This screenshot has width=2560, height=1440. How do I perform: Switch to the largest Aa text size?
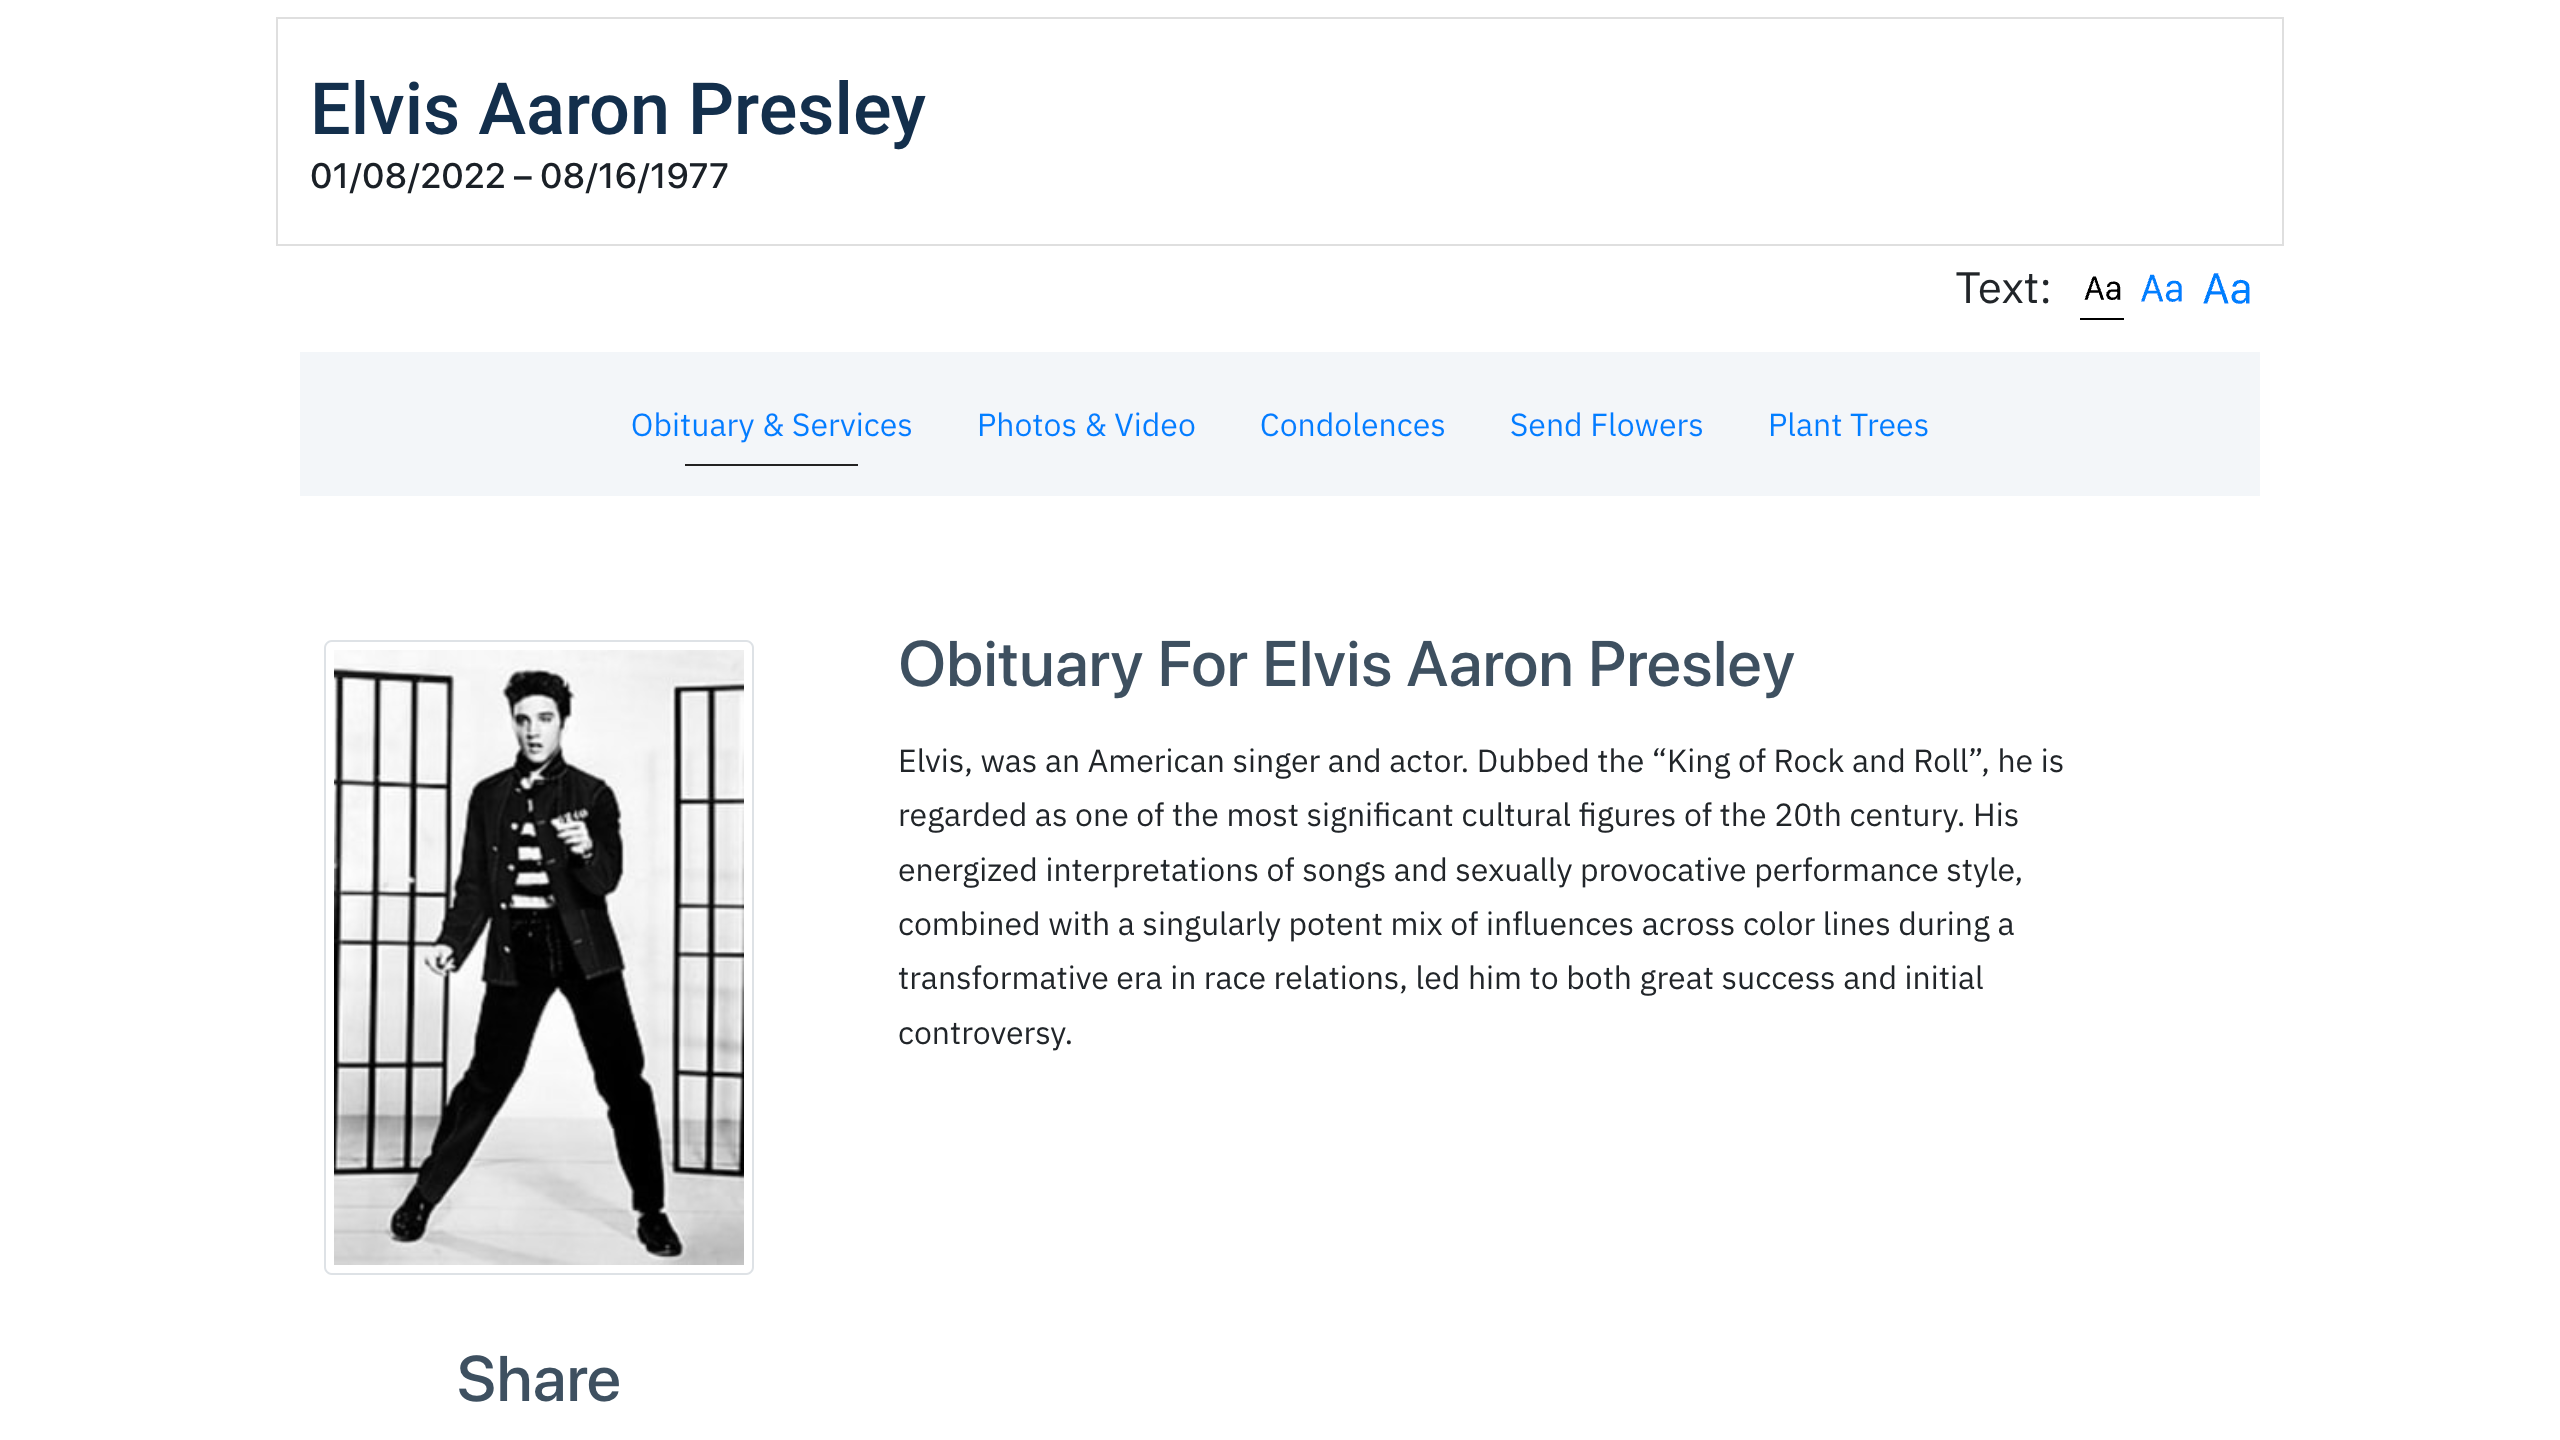click(2227, 290)
